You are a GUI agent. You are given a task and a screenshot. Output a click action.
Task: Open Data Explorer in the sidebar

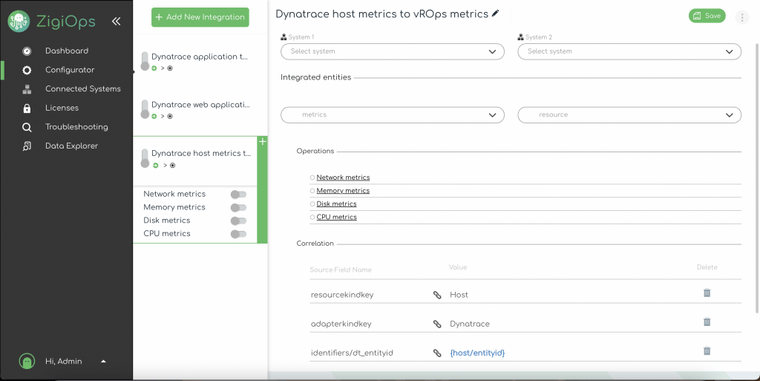[x=71, y=146]
